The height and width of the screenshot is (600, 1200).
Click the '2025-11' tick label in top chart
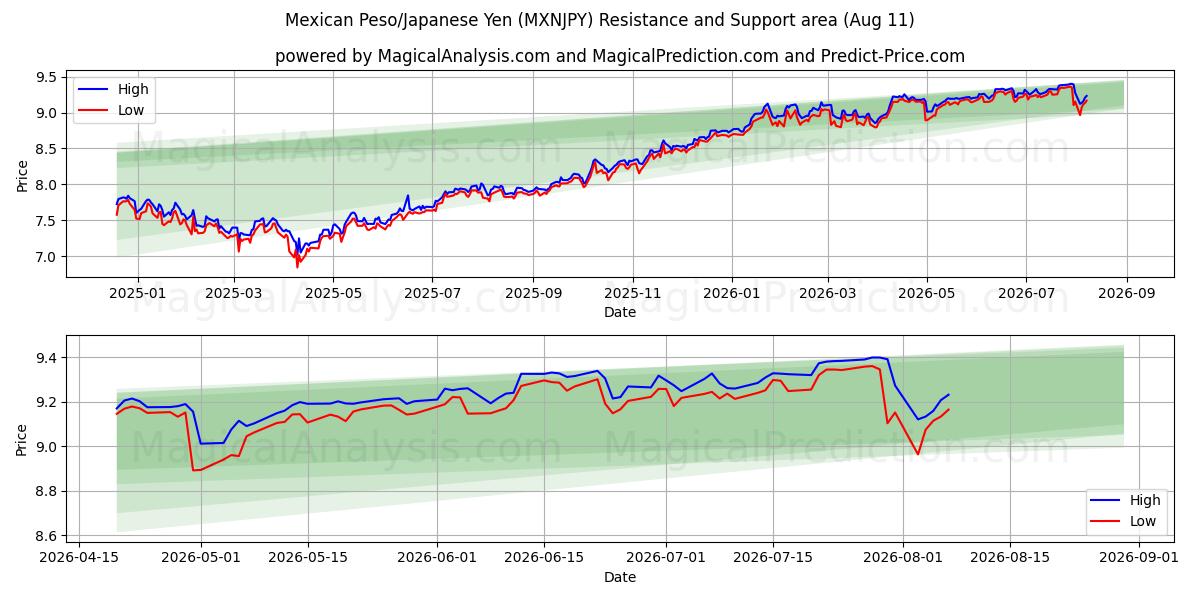633,294
